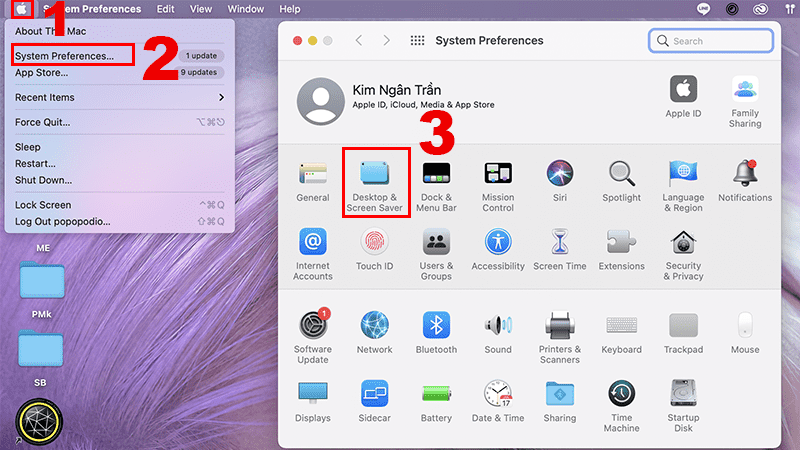Screen dimensions: 800x450
Task: Click the user profile avatar
Action: (x=320, y=102)
